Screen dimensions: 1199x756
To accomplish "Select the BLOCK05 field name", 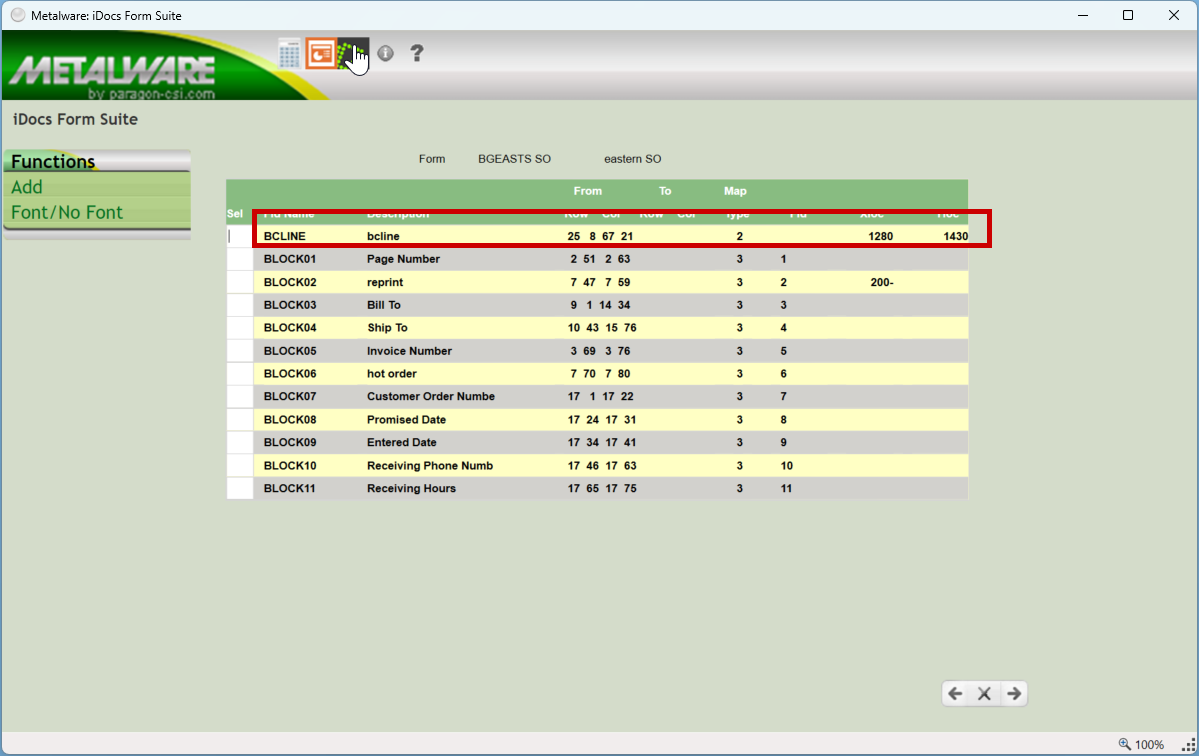I will point(290,351).
